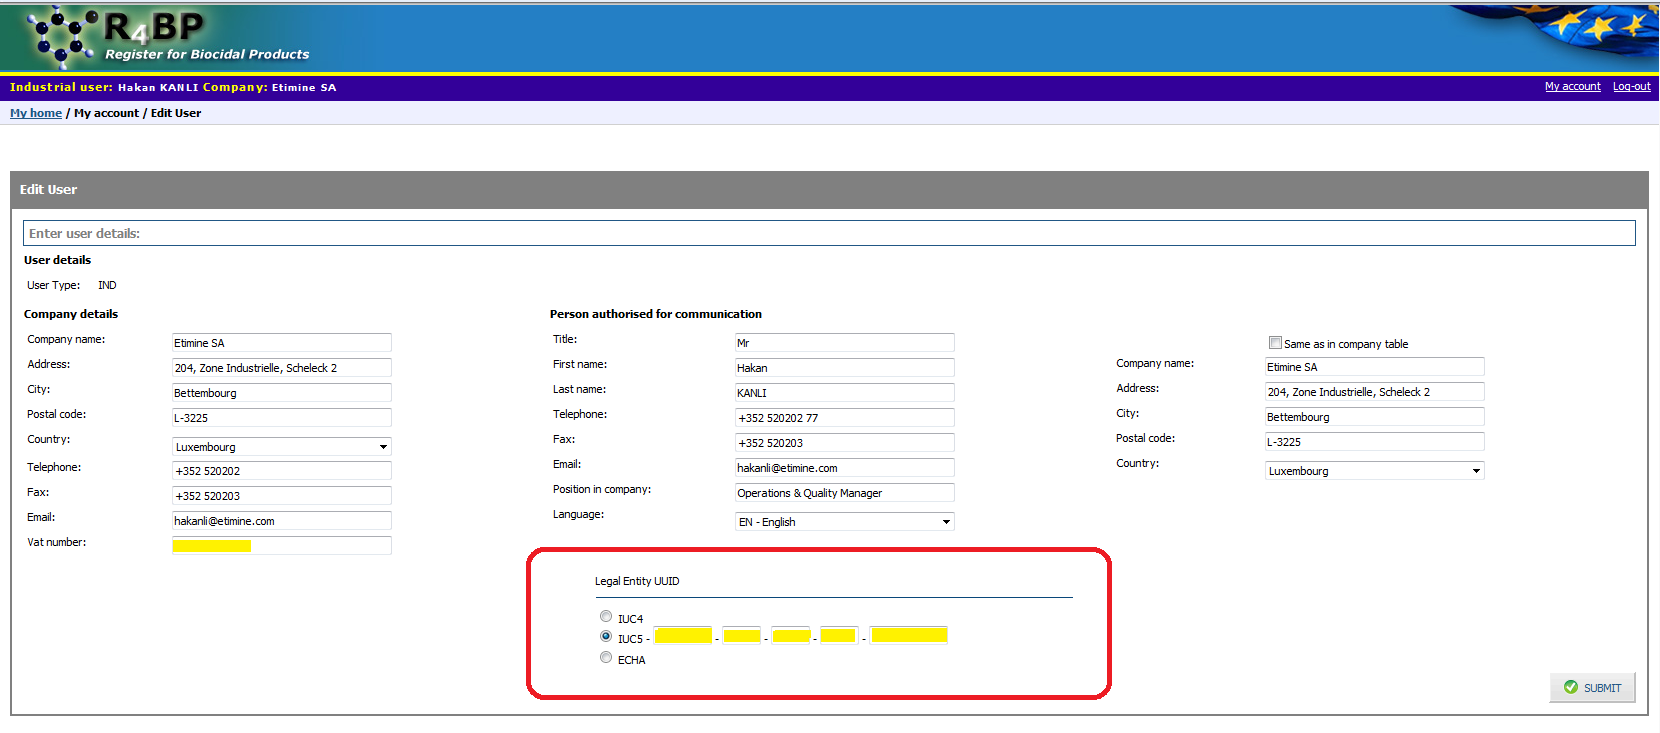Click the green checkmark on the Submit button
This screenshot has height=733, width=1660.
tap(1570, 687)
